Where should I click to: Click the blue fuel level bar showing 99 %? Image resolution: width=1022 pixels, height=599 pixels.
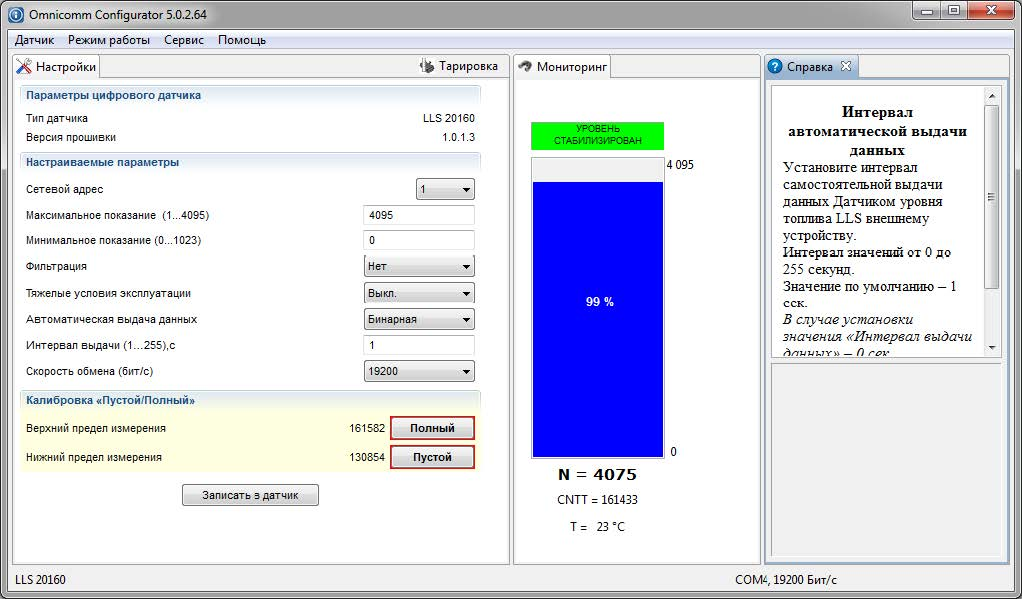coord(598,319)
